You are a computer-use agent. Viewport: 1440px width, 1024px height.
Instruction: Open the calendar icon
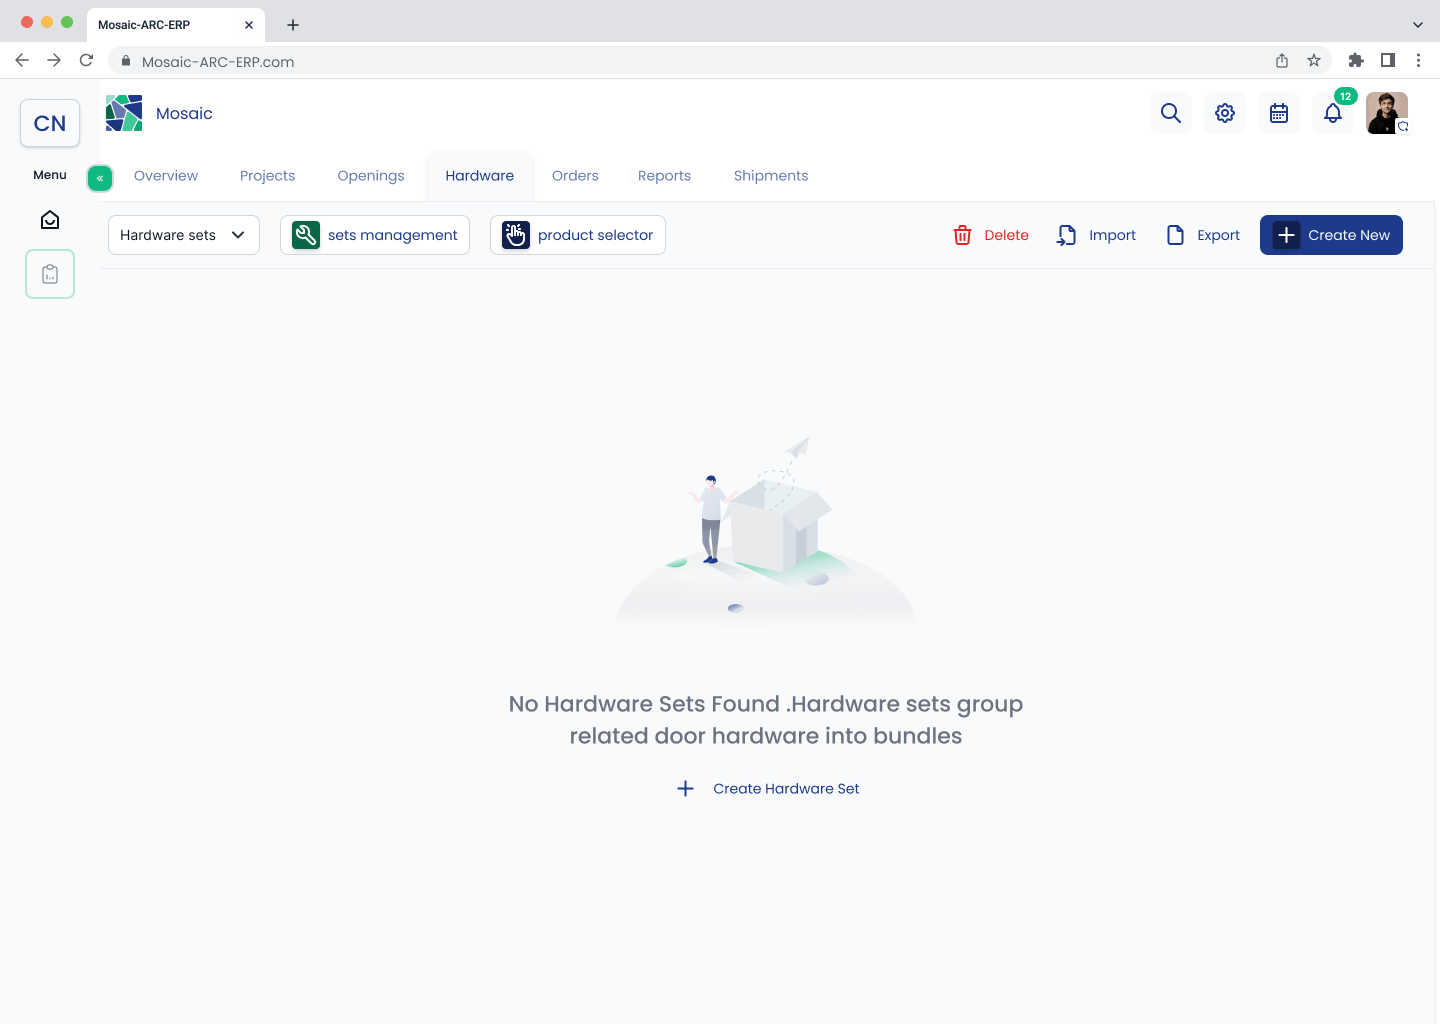tap(1279, 113)
